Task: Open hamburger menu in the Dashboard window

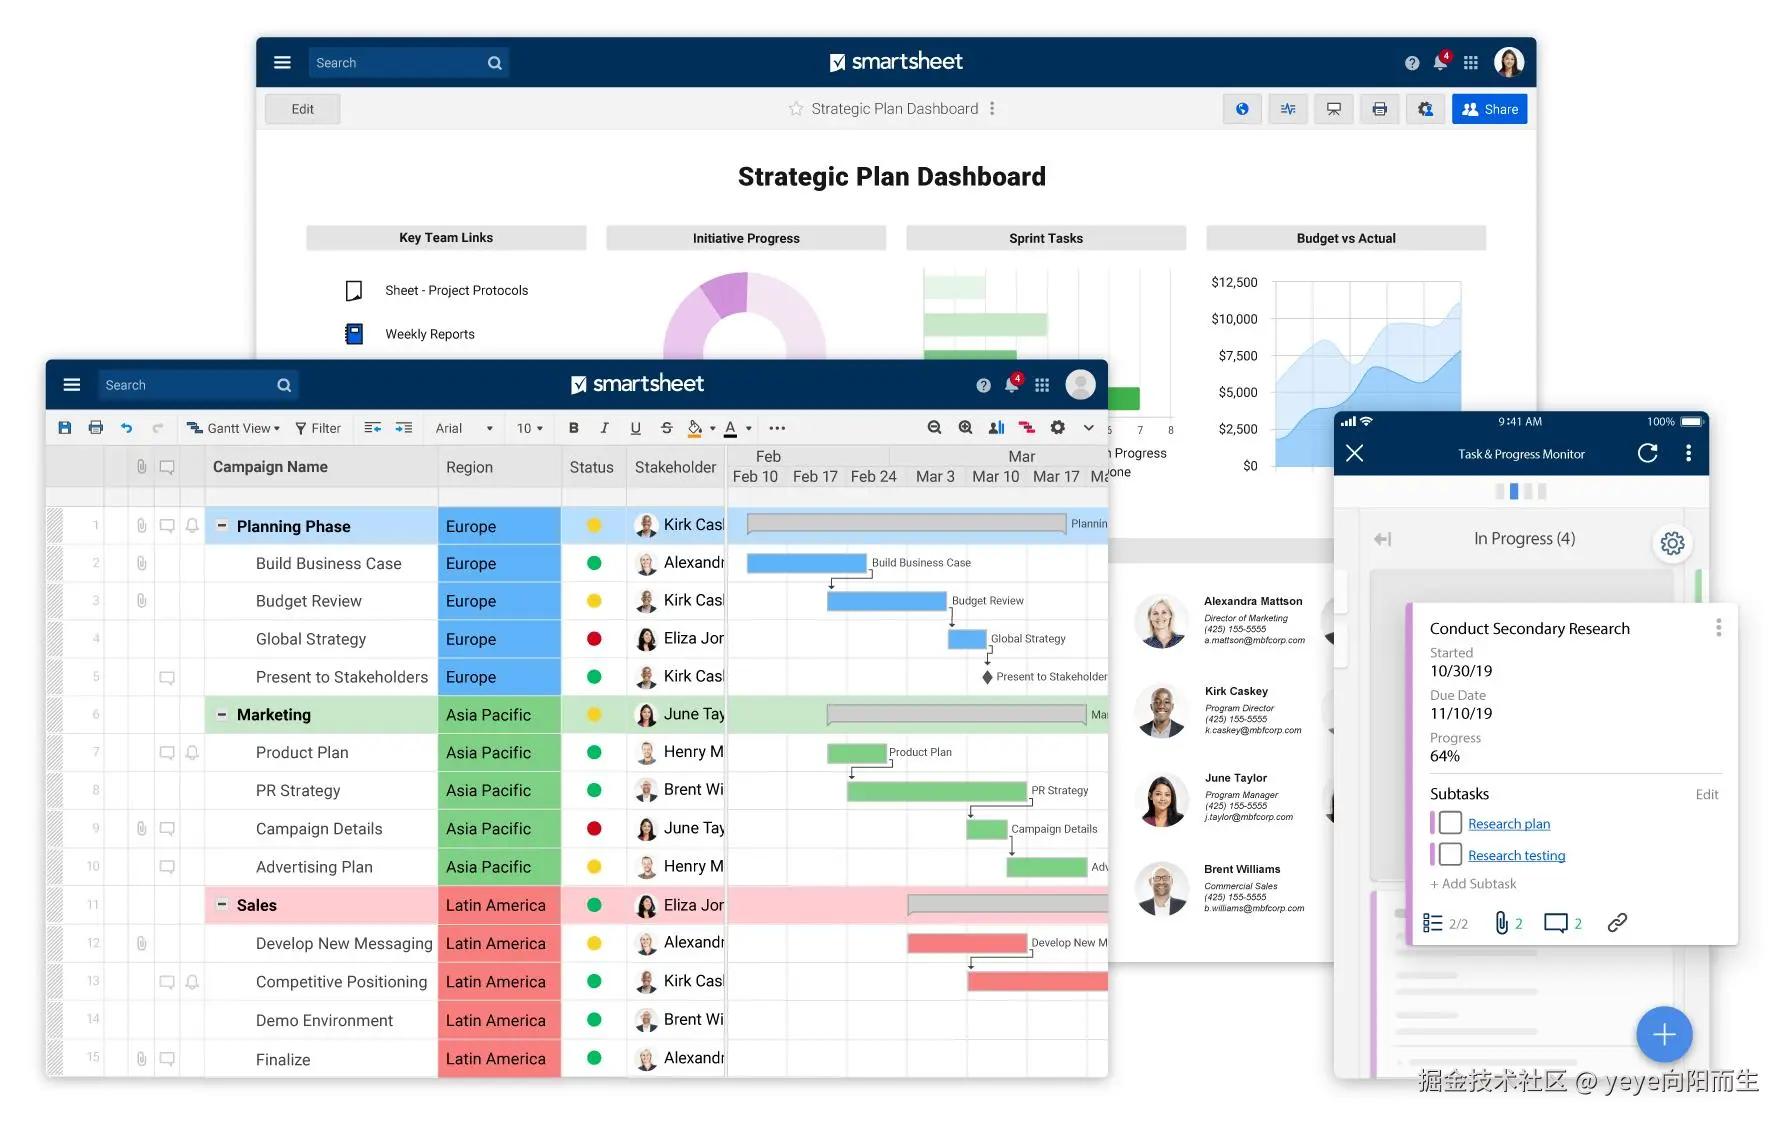Action: [x=282, y=62]
